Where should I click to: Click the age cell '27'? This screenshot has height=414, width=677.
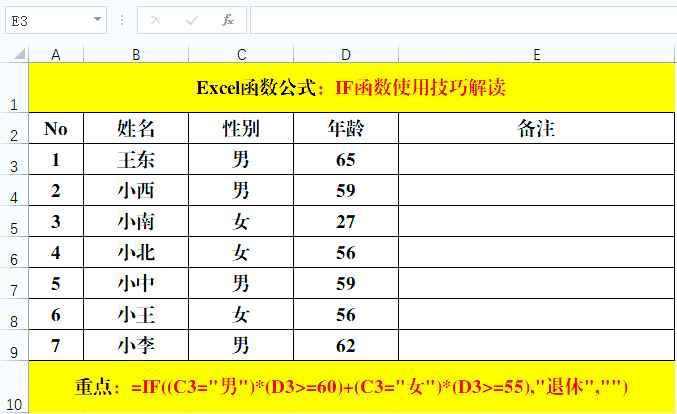346,221
